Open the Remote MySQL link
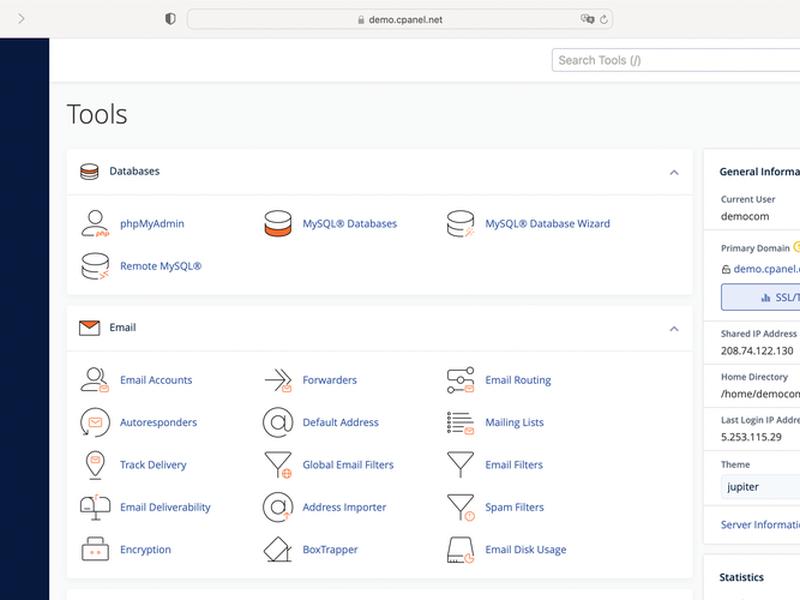 (x=161, y=266)
